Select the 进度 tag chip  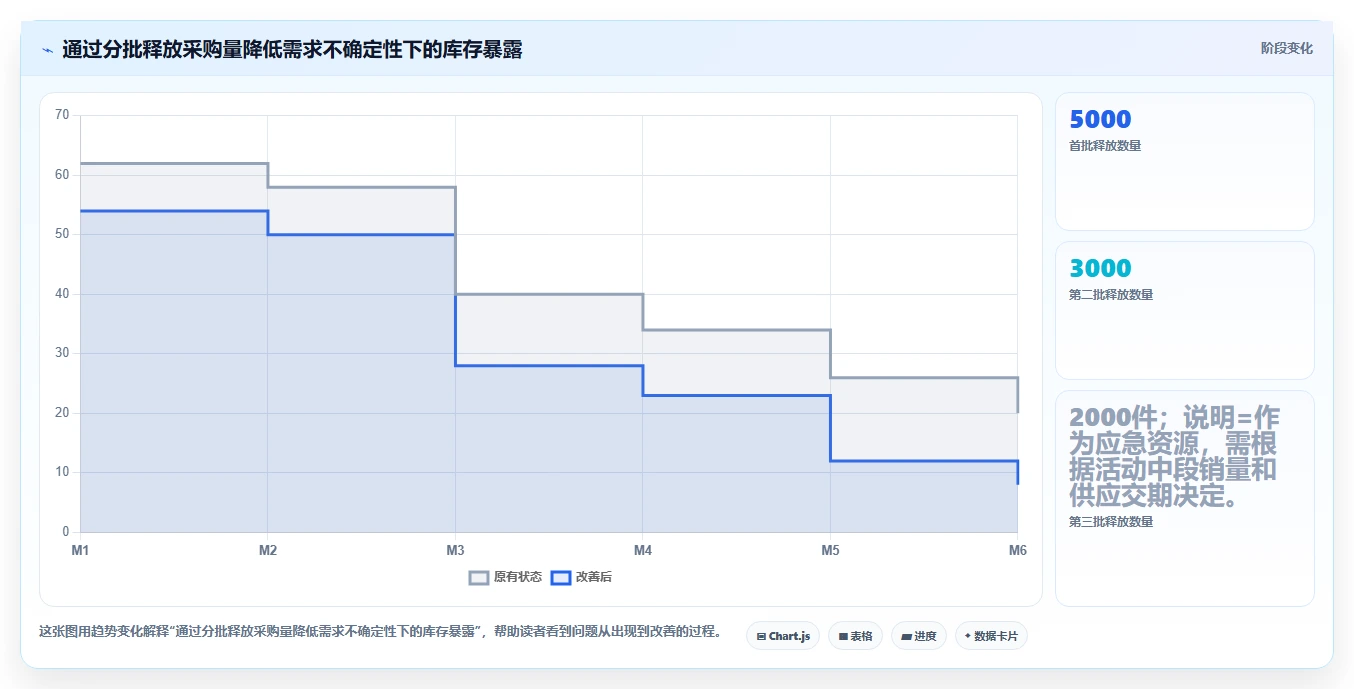click(919, 636)
